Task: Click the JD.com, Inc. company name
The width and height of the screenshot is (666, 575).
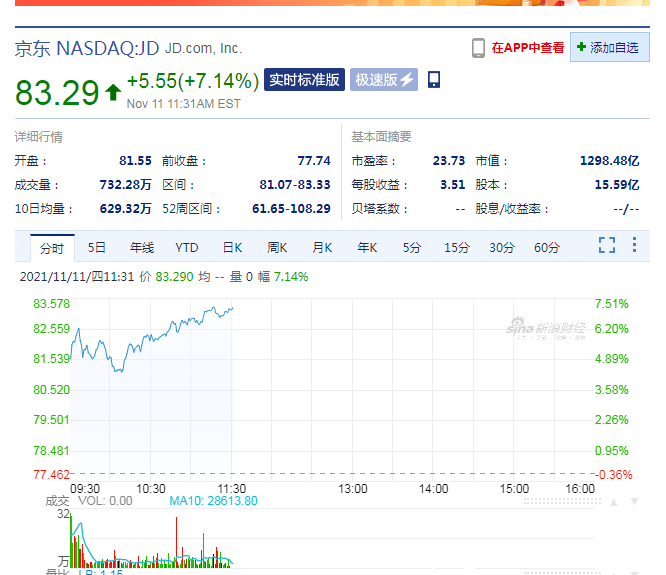Action: click(203, 49)
